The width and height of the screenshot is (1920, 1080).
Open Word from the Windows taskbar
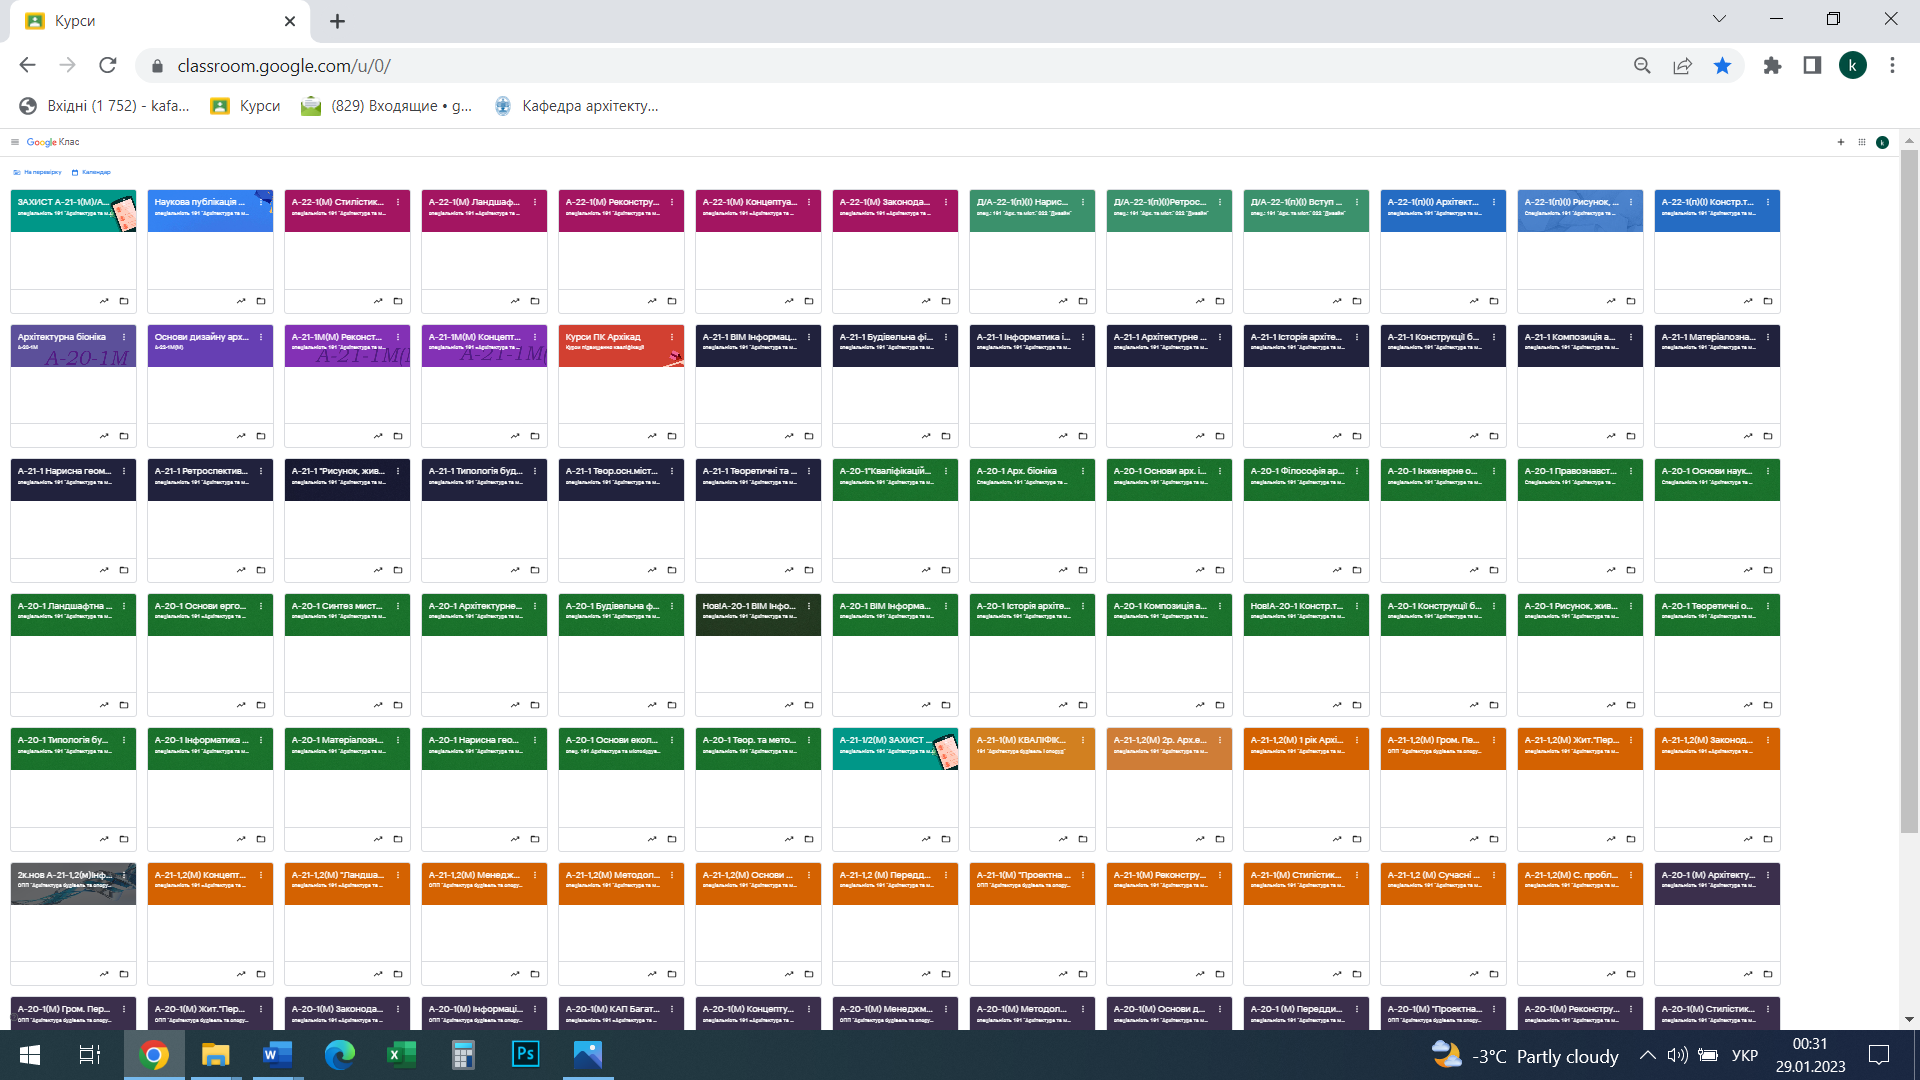point(277,1055)
